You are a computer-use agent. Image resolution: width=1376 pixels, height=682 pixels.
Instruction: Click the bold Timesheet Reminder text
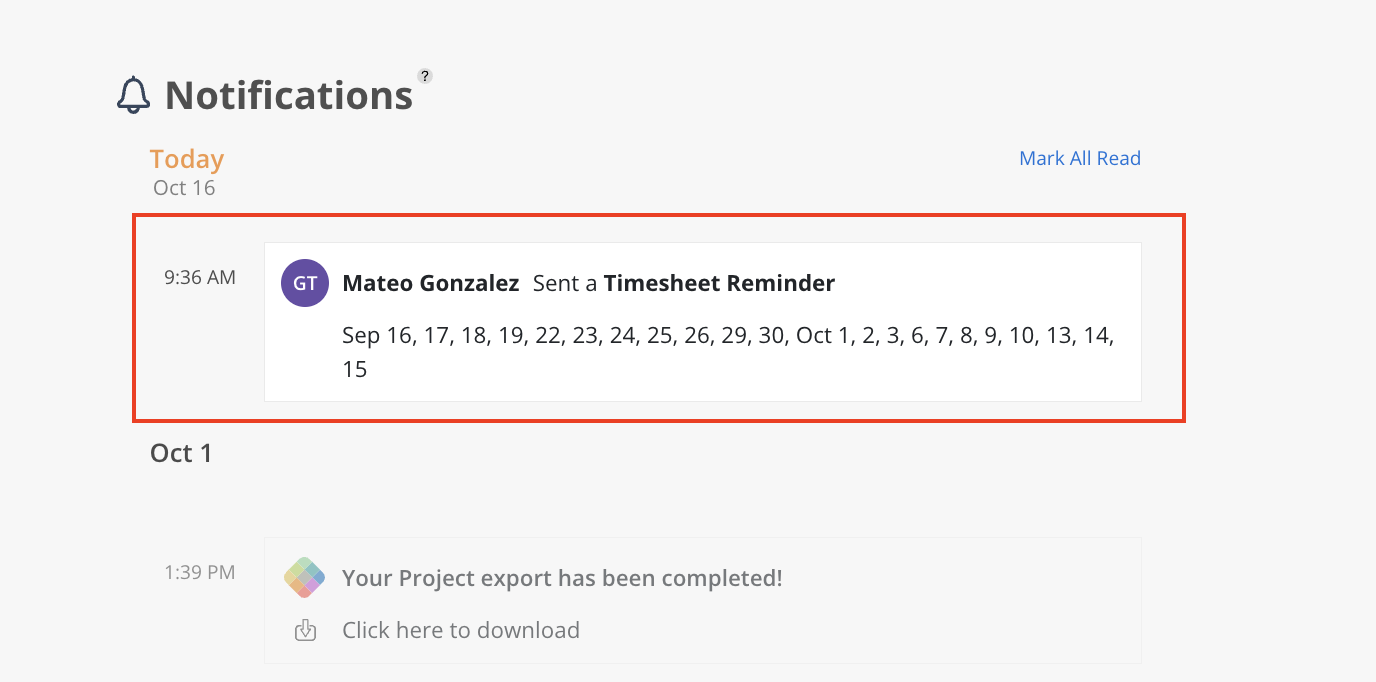[719, 283]
